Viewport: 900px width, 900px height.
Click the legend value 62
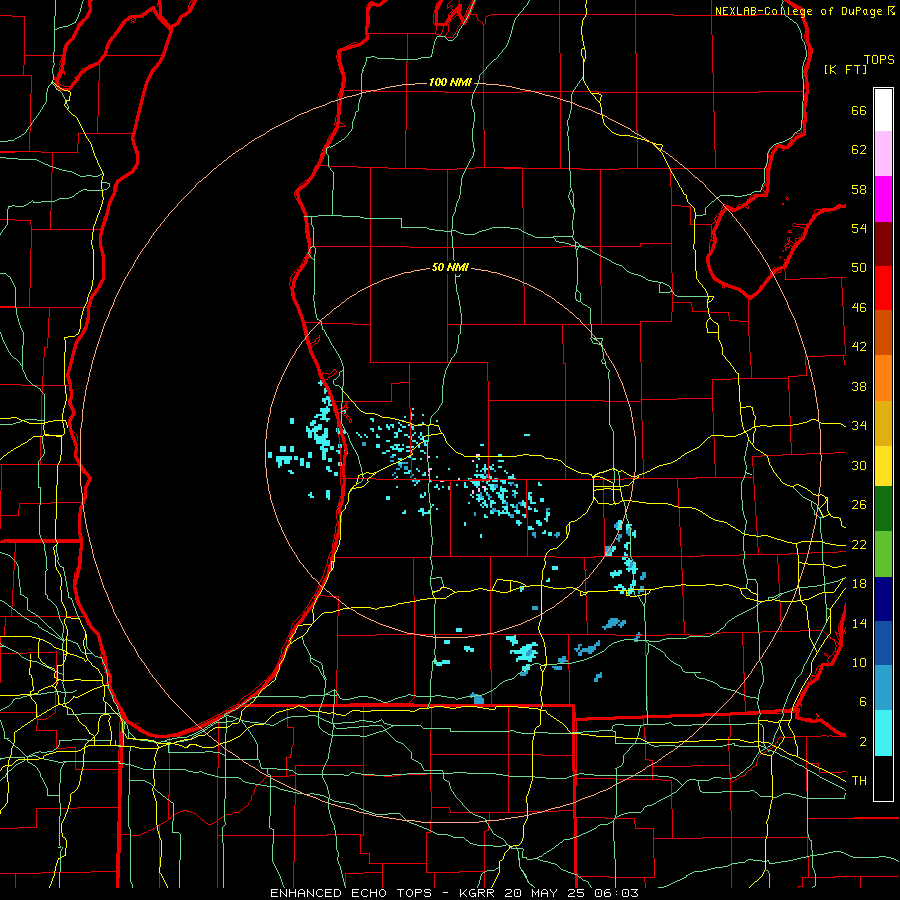tap(859, 150)
